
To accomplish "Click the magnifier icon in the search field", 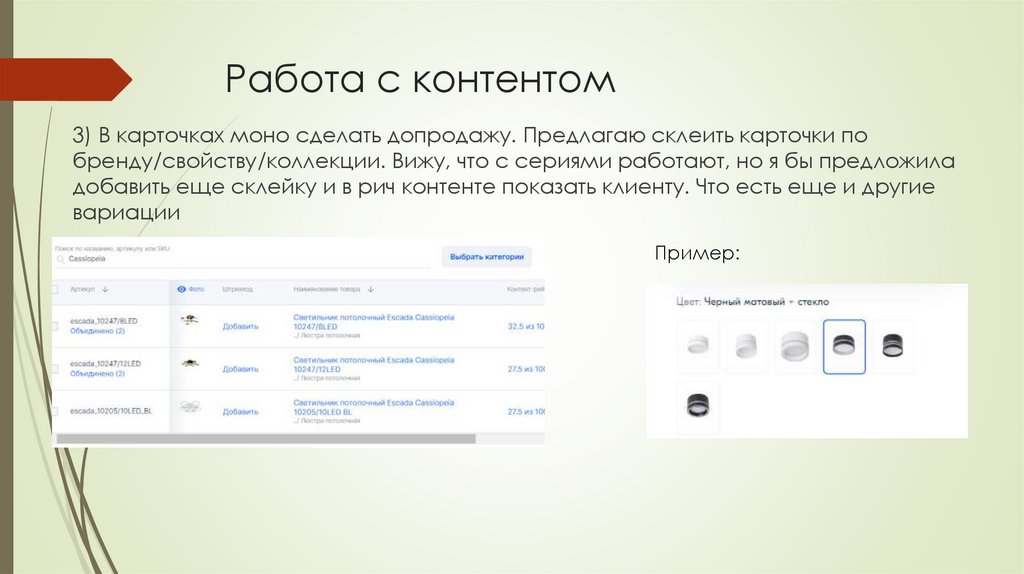I will point(60,259).
